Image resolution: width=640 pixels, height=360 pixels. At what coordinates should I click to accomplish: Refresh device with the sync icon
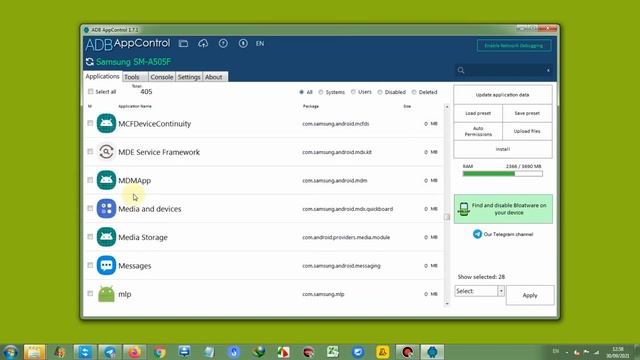89,62
